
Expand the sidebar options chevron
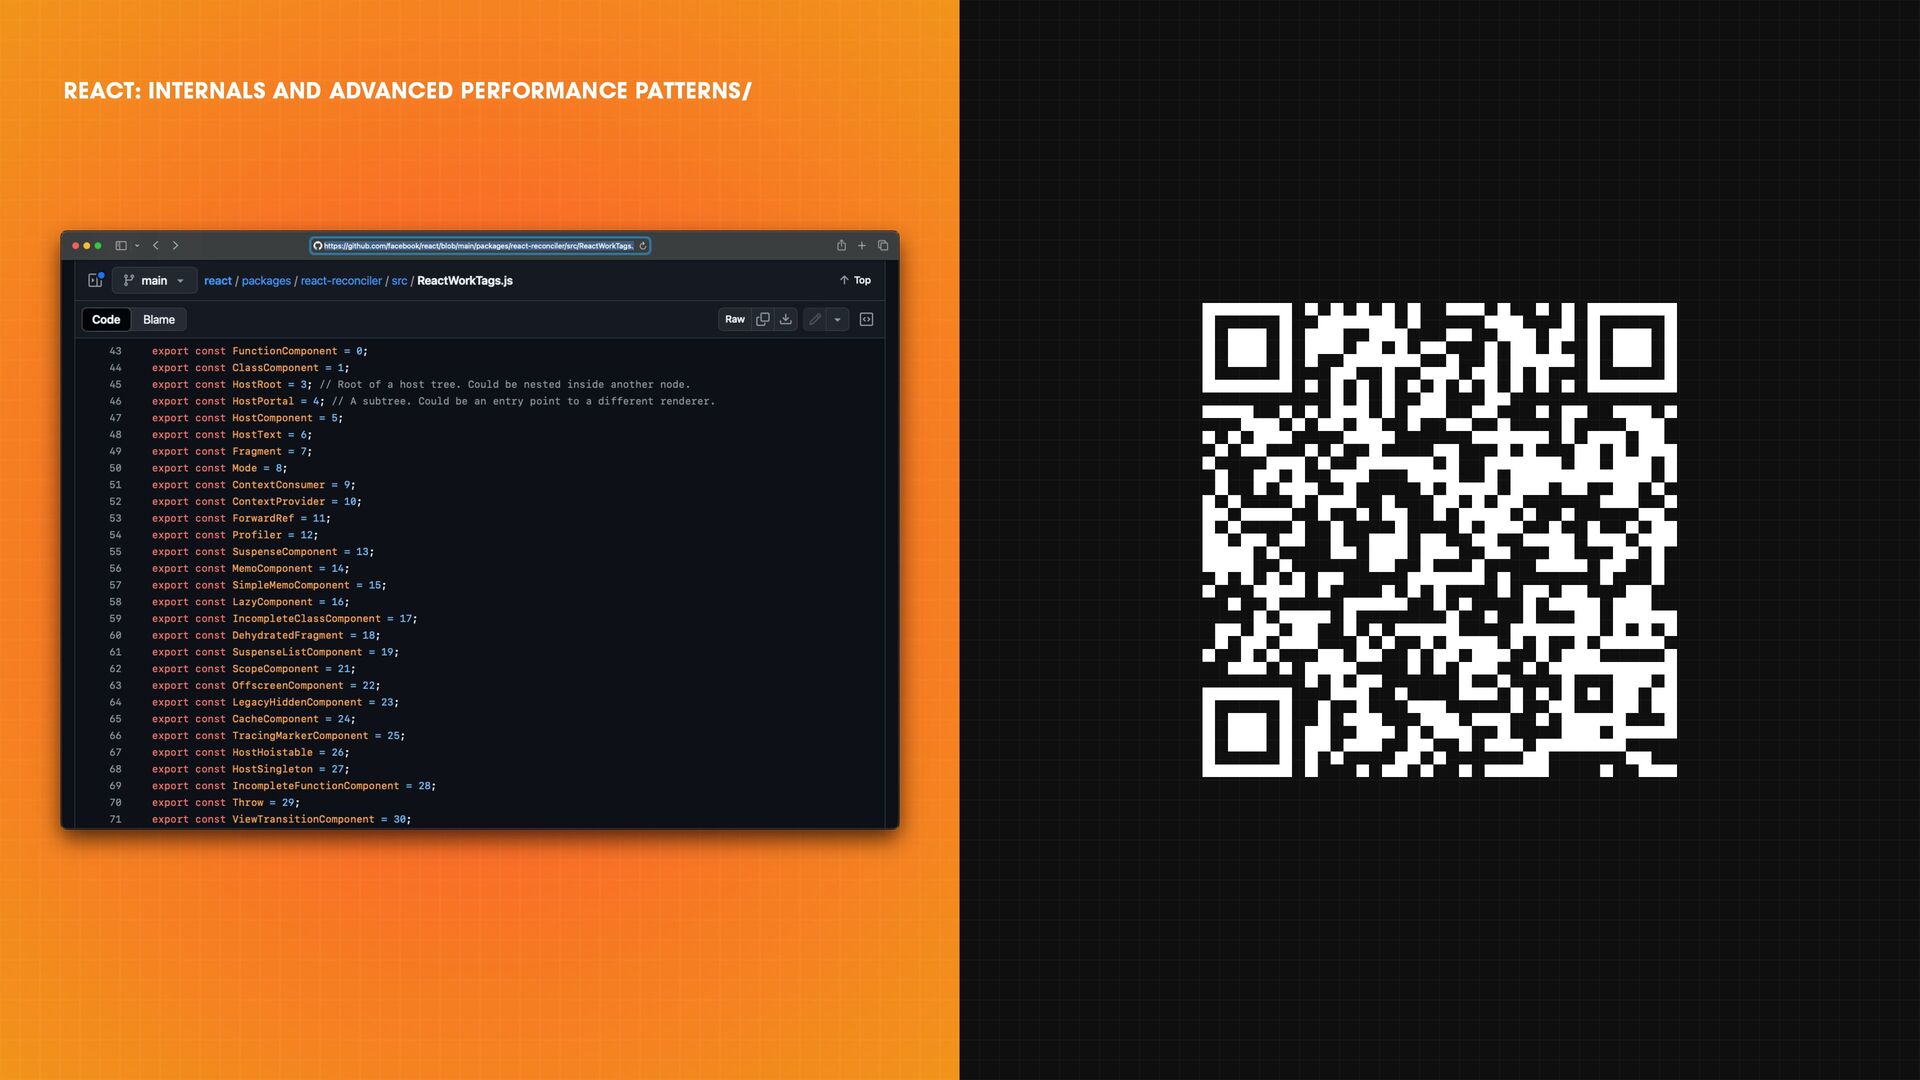[137, 246]
